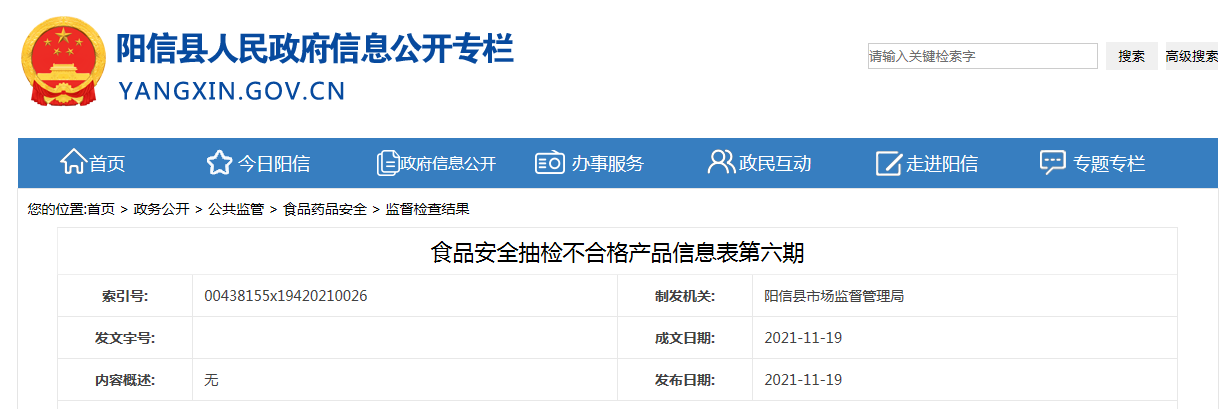The height and width of the screenshot is (409, 1229).
Task: Click the star icon for 今日阳信
Action: coord(219,162)
